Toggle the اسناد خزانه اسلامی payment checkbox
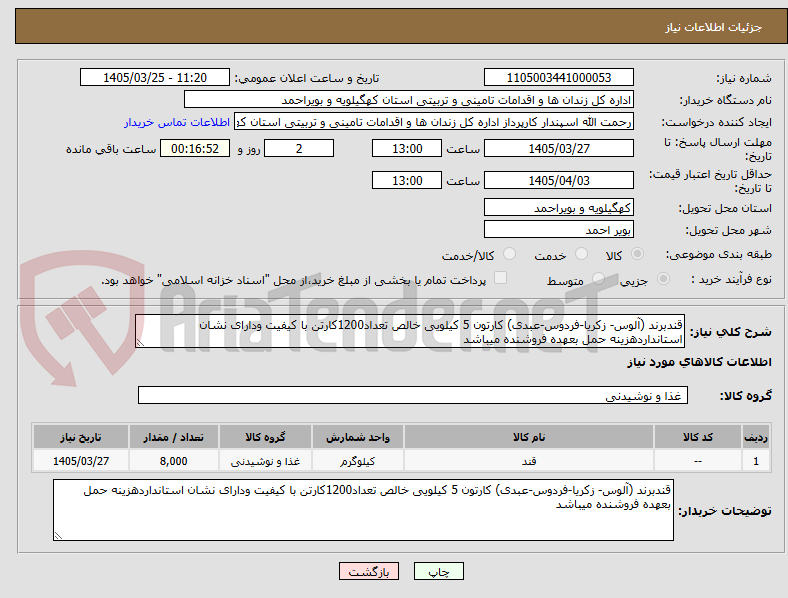Viewport: 788px width, 598px height. [501, 278]
